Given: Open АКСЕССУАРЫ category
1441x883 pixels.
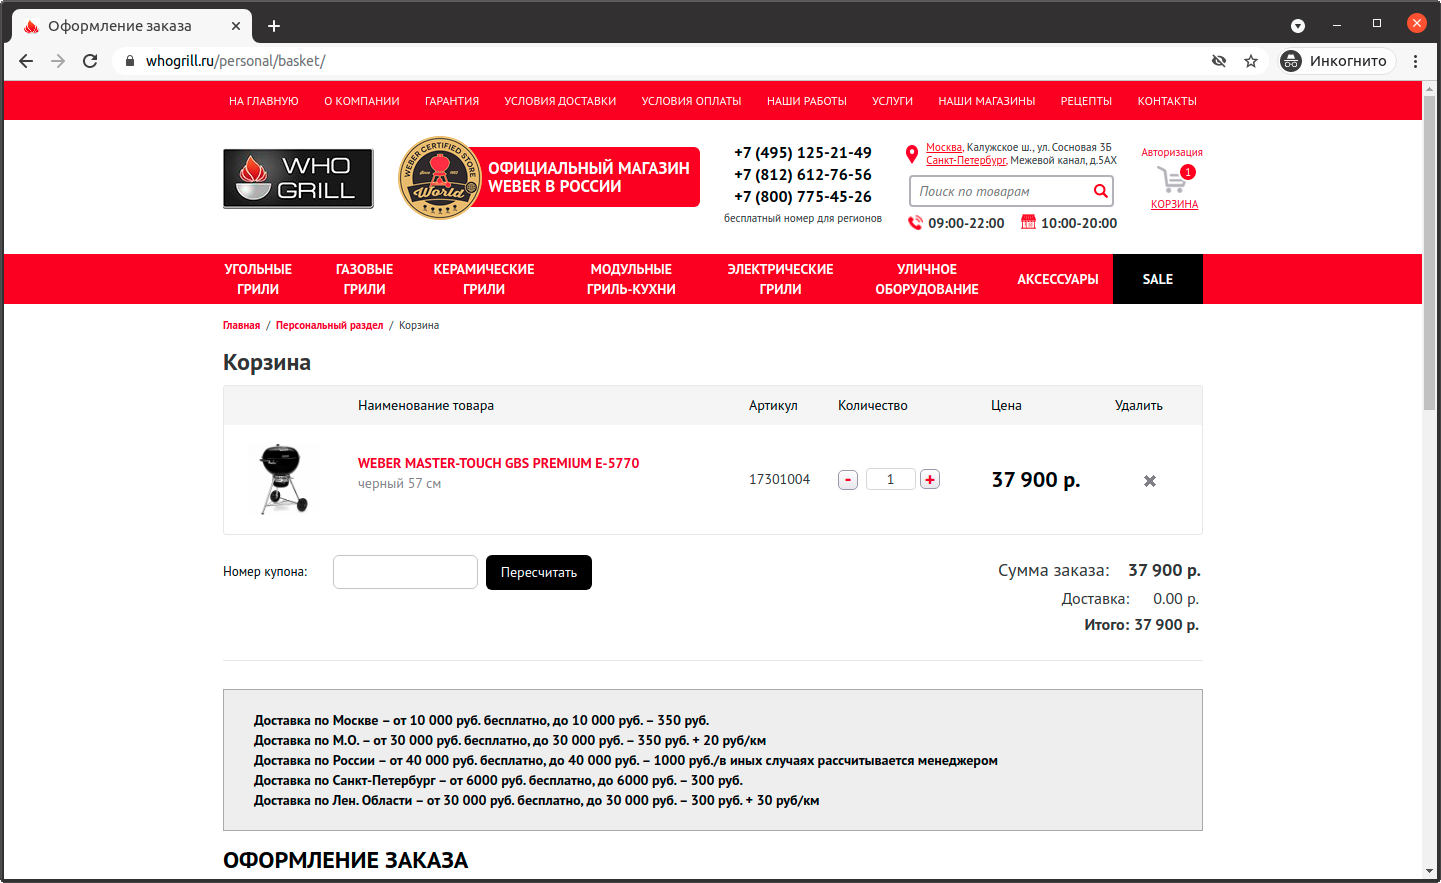Looking at the screenshot, I should [1058, 279].
